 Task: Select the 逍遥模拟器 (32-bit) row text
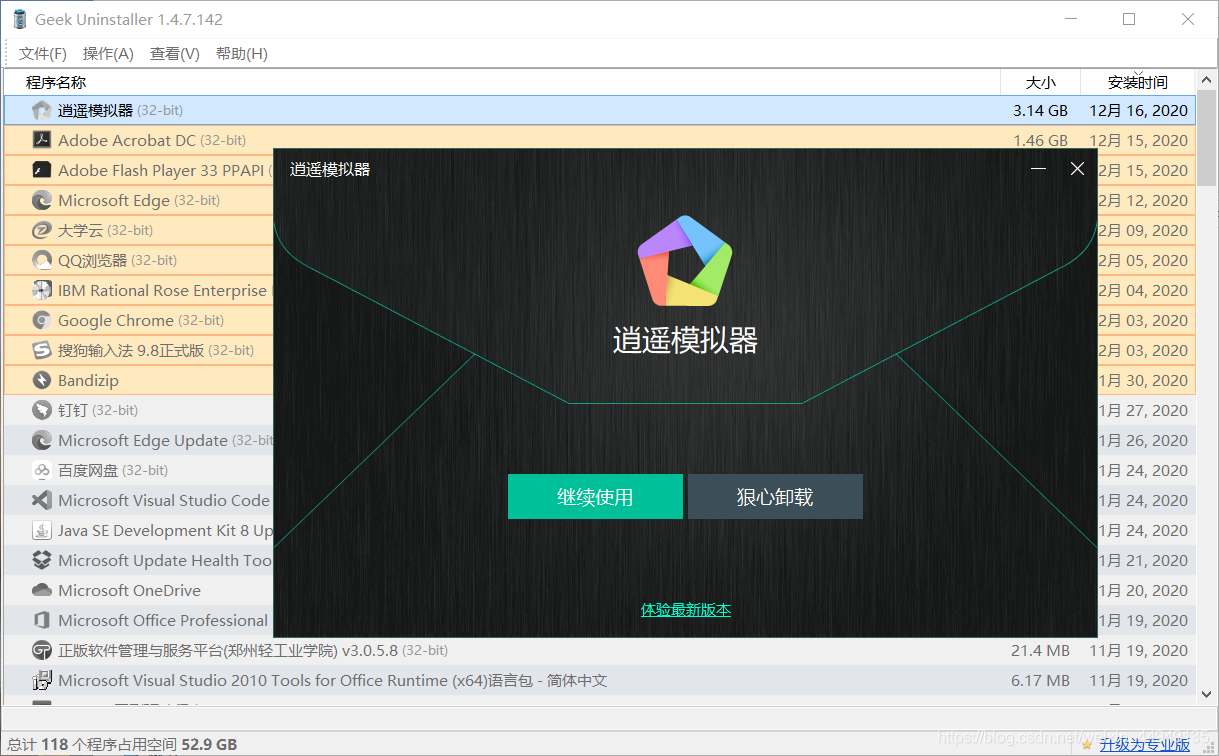(120, 110)
